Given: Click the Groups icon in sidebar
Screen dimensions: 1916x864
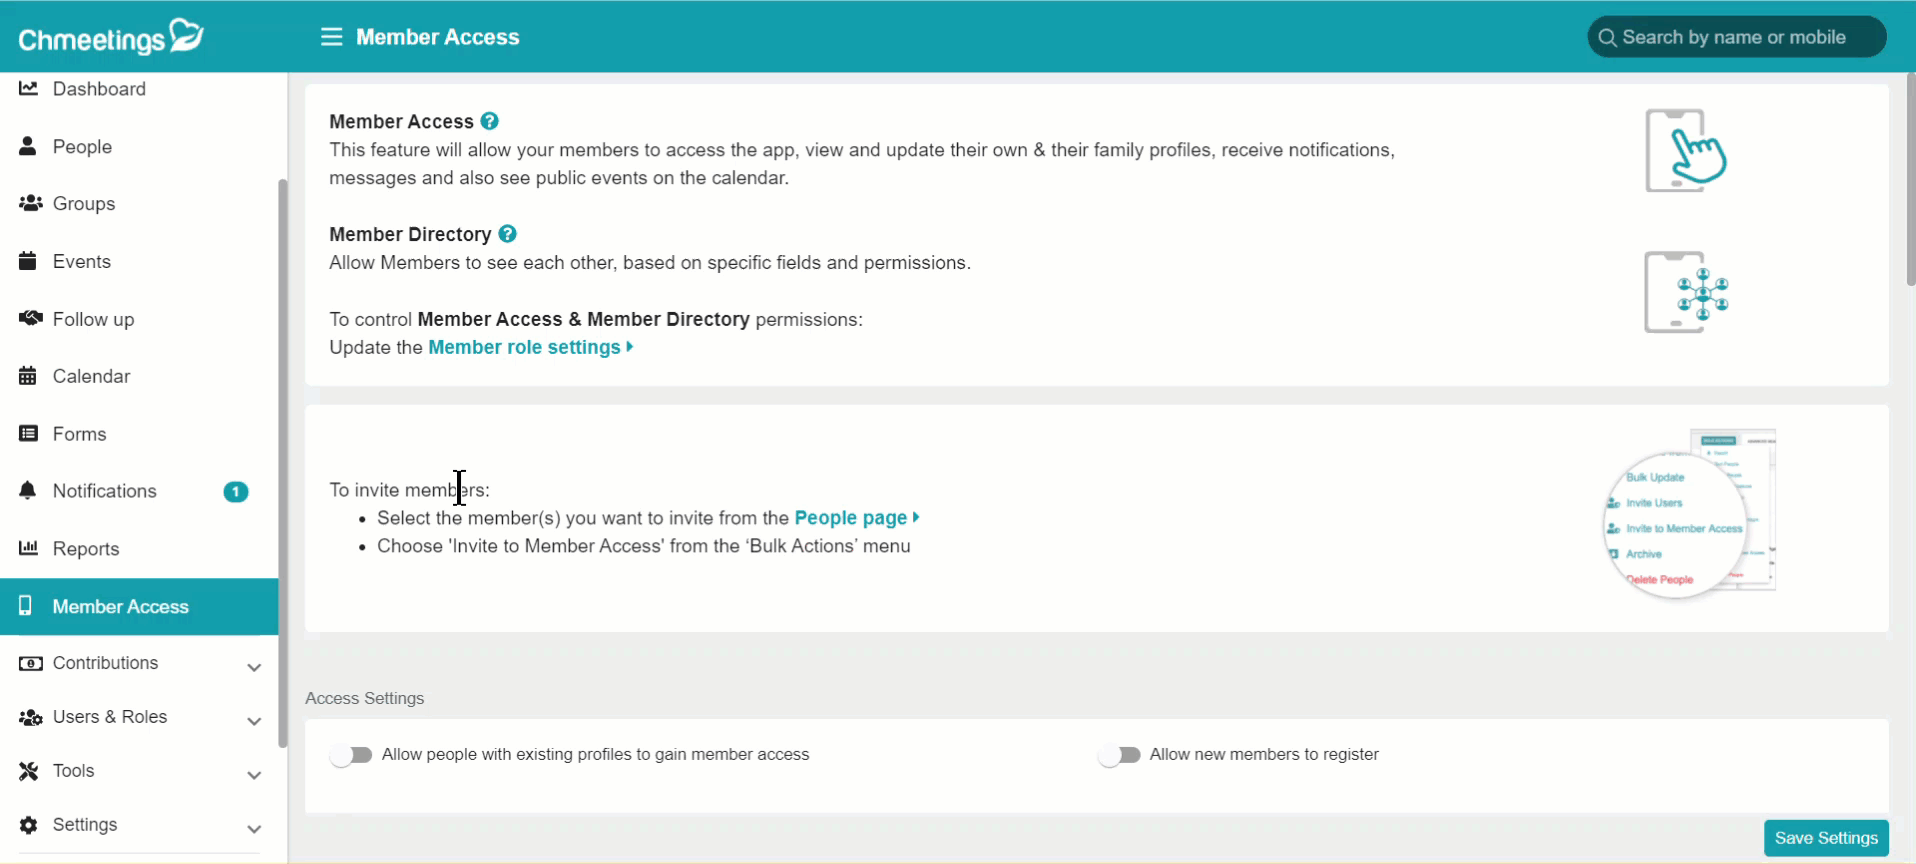Looking at the screenshot, I should tap(30, 203).
